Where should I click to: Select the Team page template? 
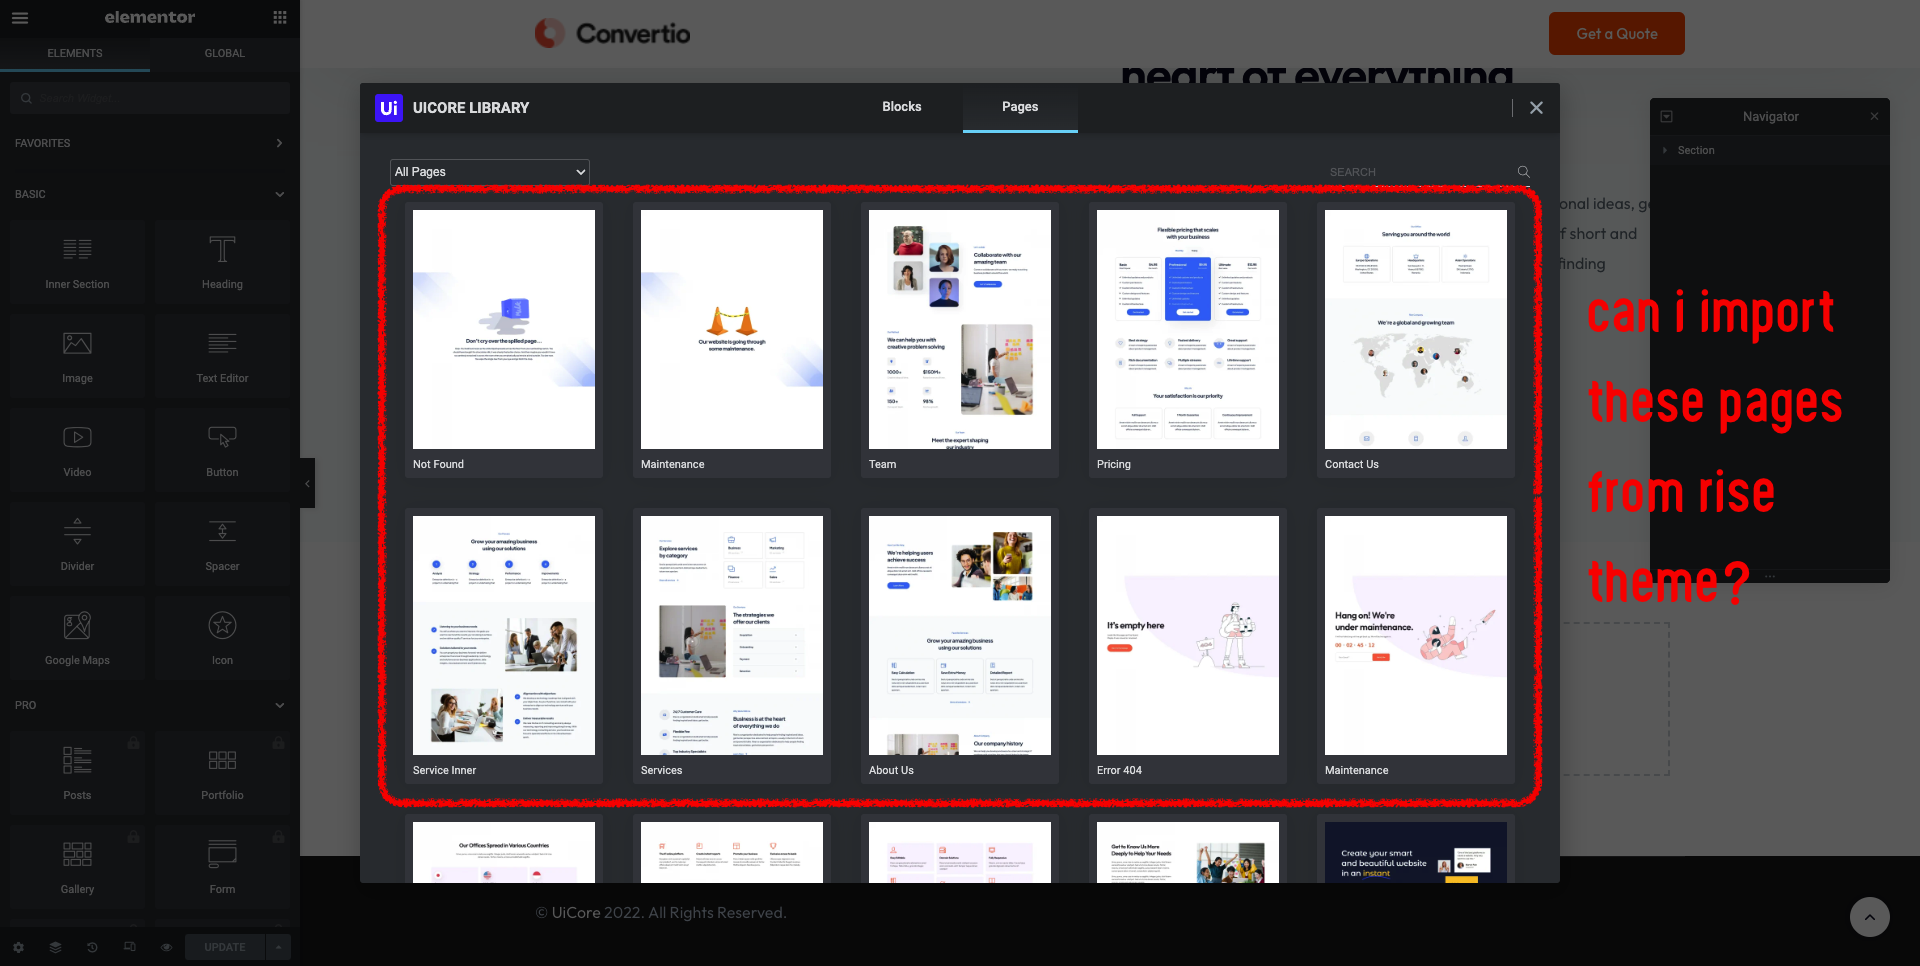pyautogui.click(x=960, y=340)
